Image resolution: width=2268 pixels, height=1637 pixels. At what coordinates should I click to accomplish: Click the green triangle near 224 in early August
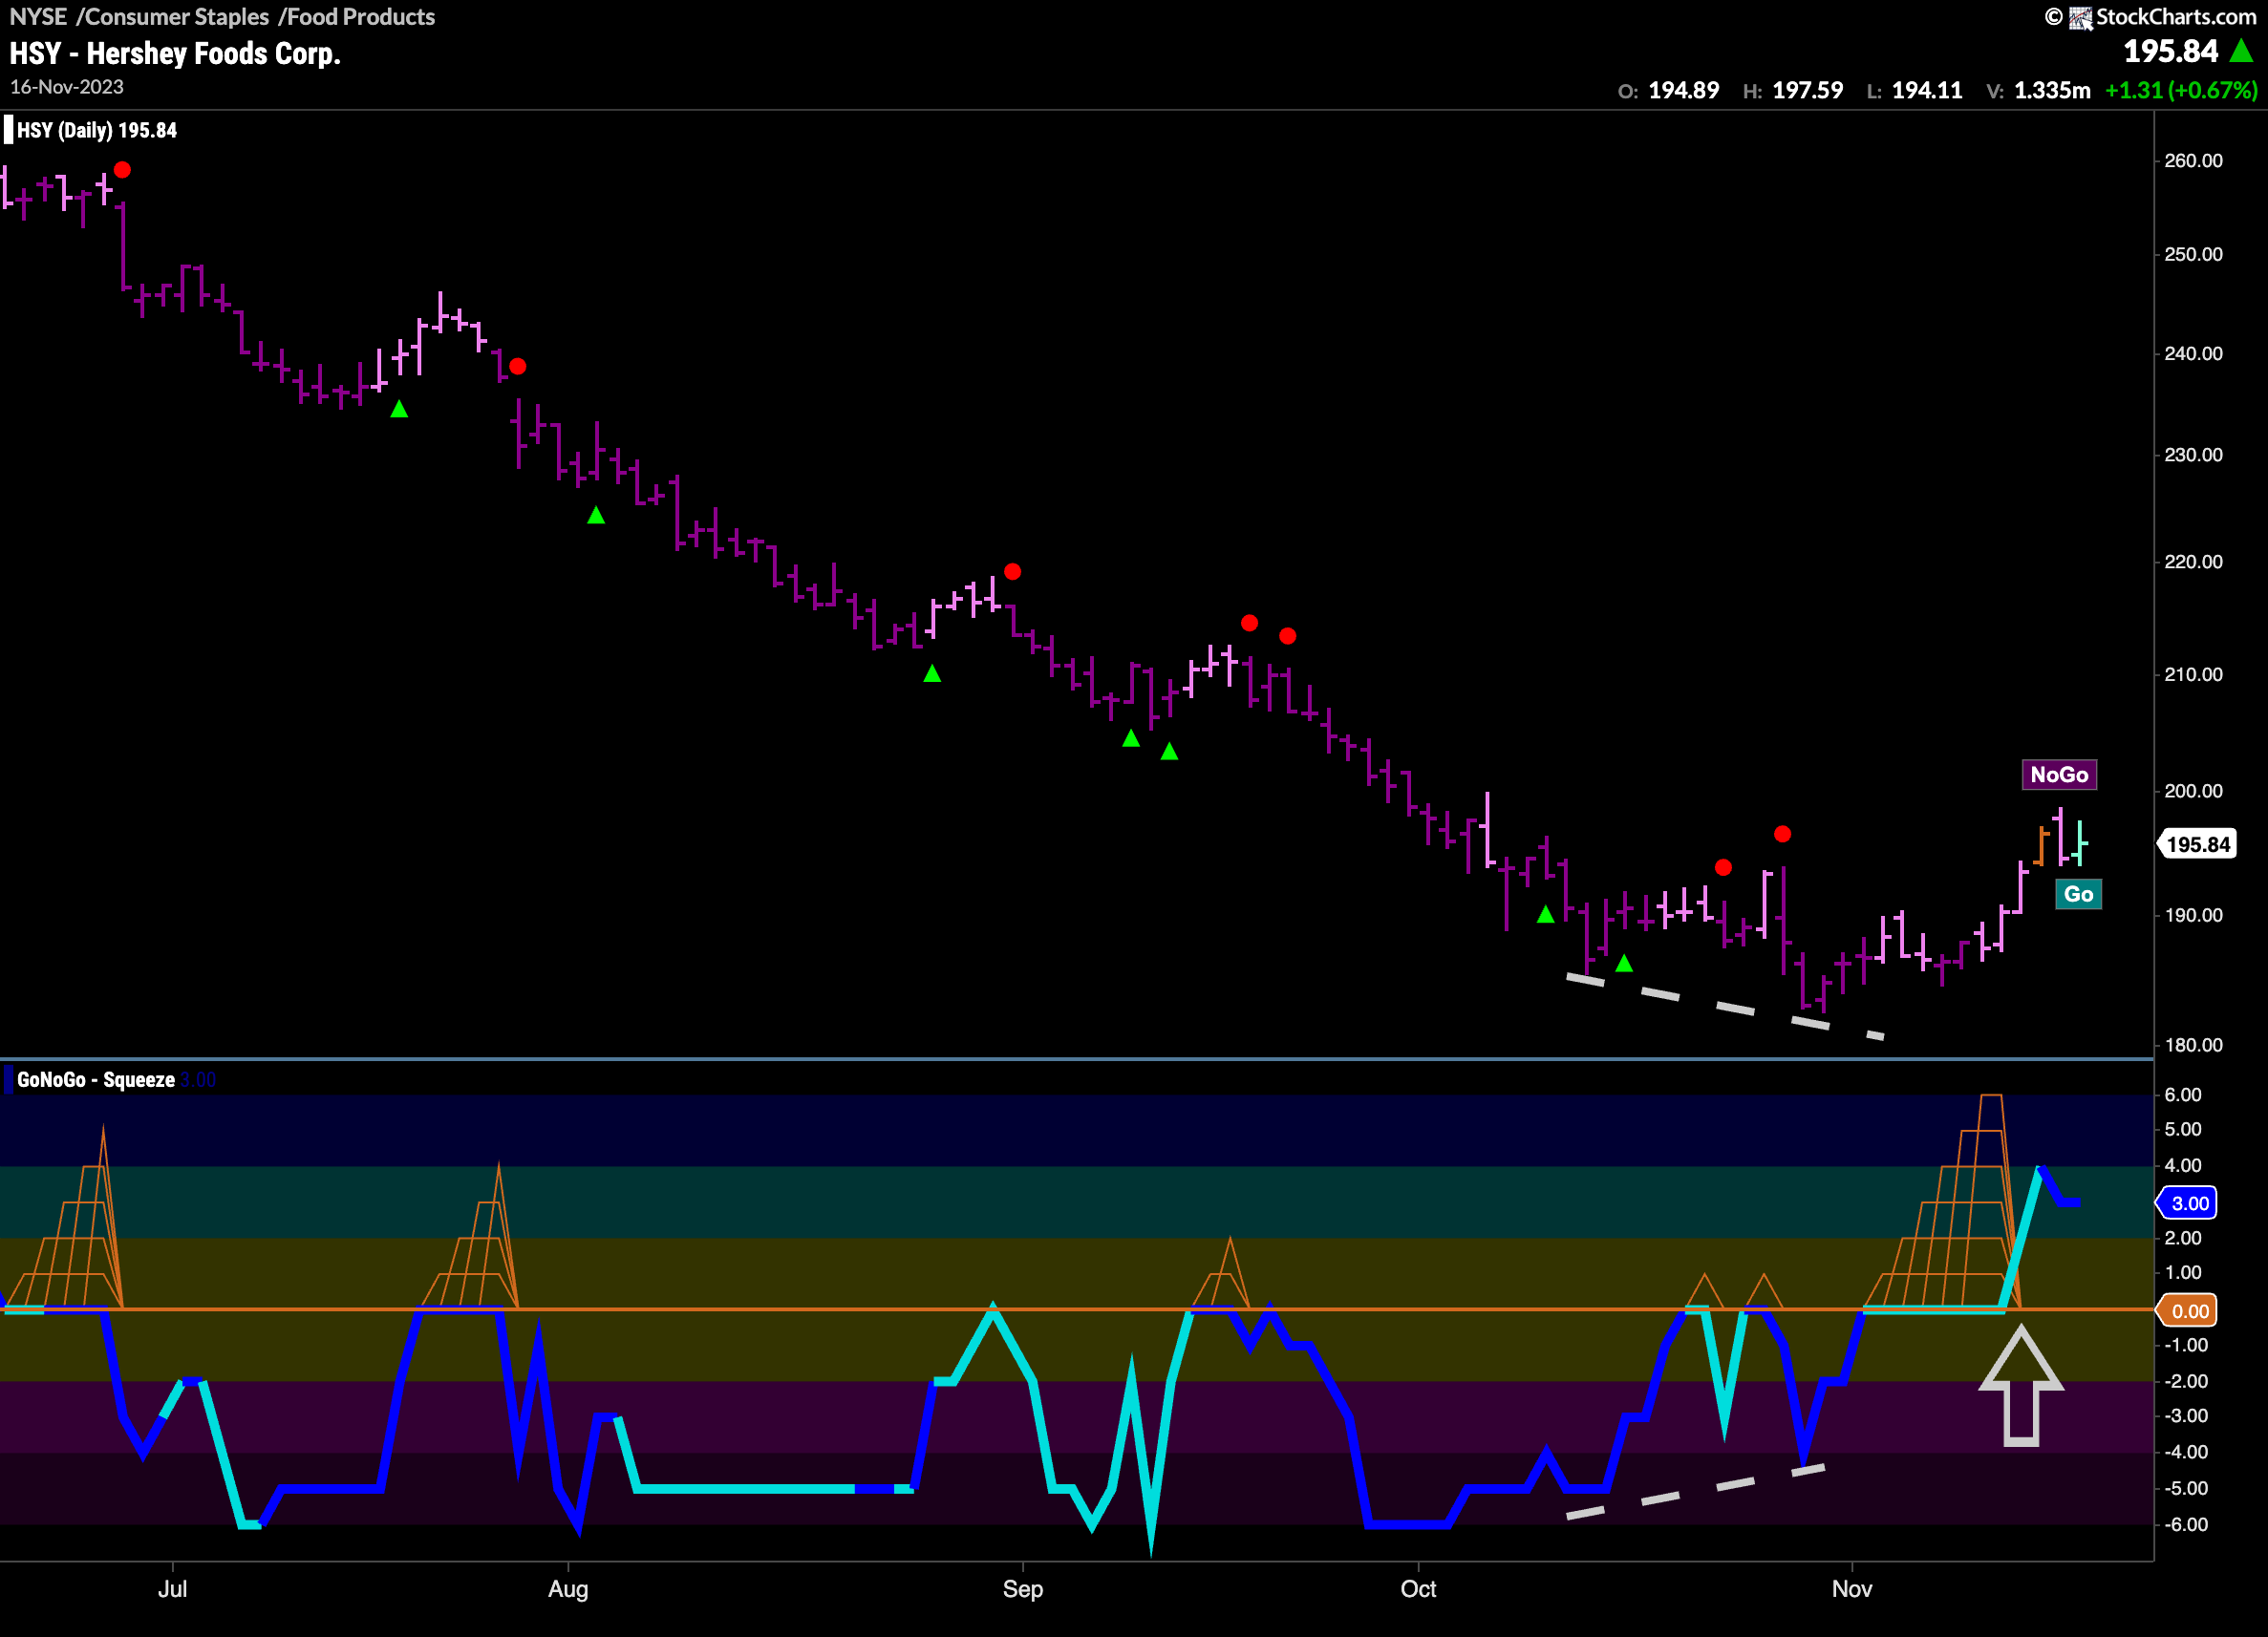[x=596, y=515]
